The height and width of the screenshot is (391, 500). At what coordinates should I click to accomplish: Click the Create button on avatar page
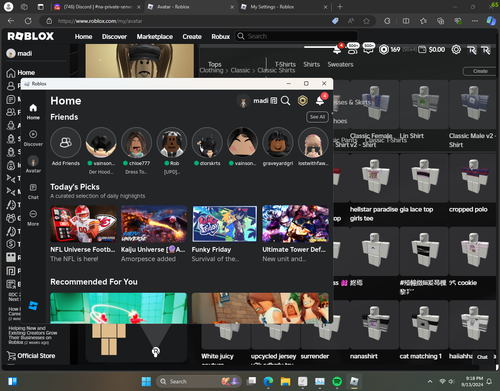point(480,71)
